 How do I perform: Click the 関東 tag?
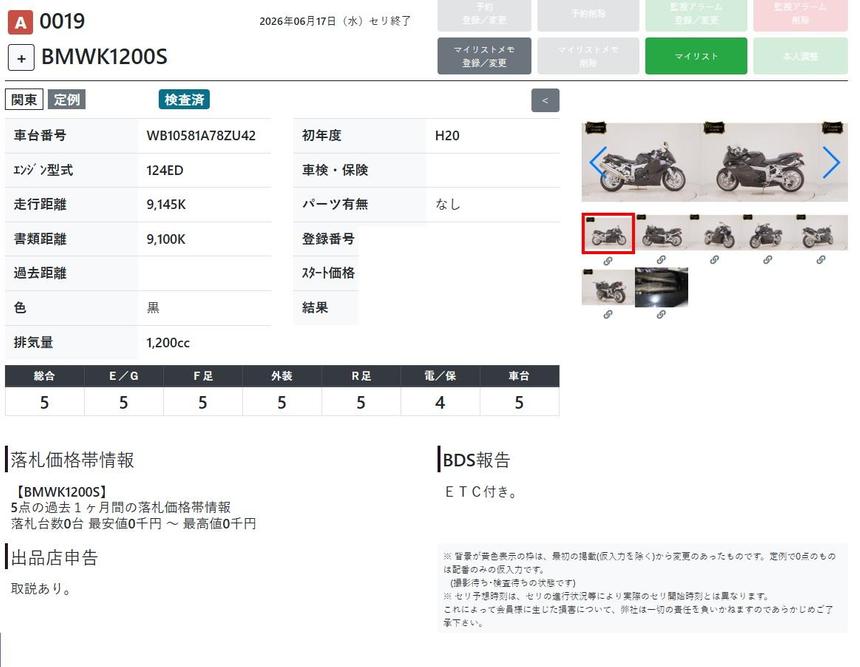pos(24,100)
